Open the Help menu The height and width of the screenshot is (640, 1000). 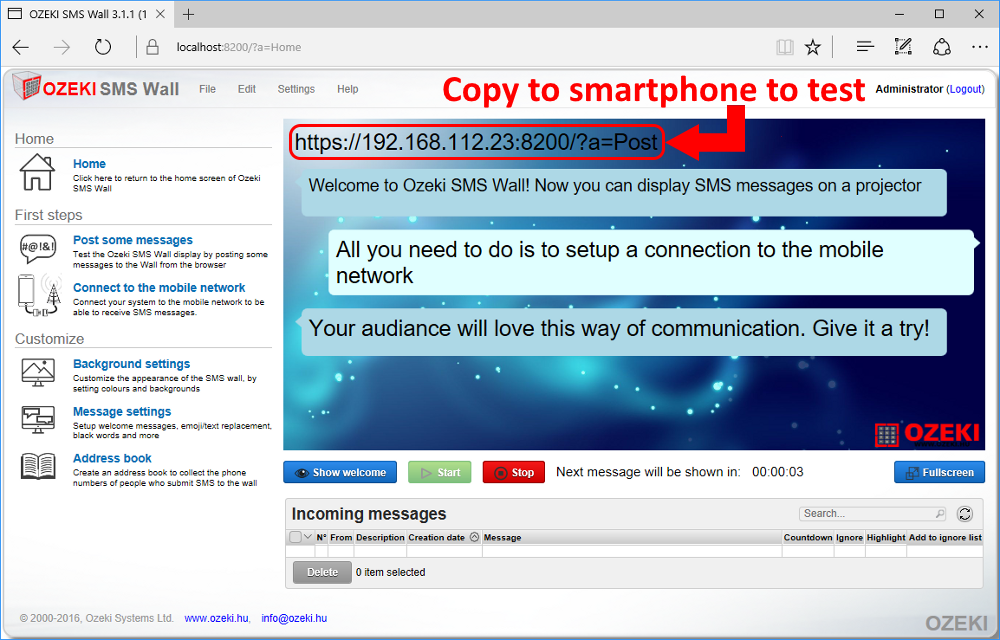click(x=348, y=89)
